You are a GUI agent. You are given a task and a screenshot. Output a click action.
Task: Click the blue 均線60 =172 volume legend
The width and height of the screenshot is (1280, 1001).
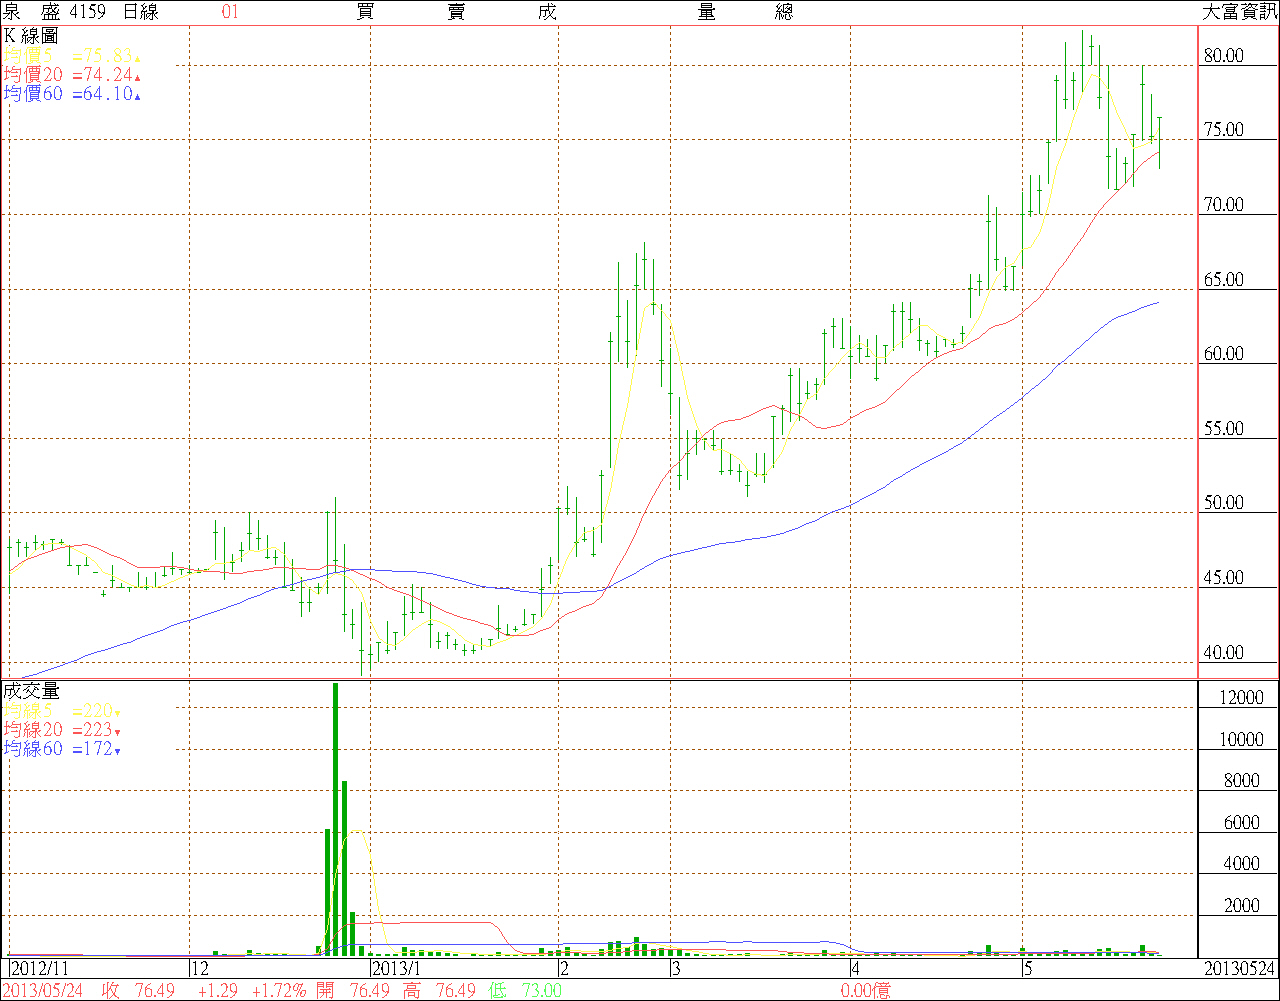point(58,749)
